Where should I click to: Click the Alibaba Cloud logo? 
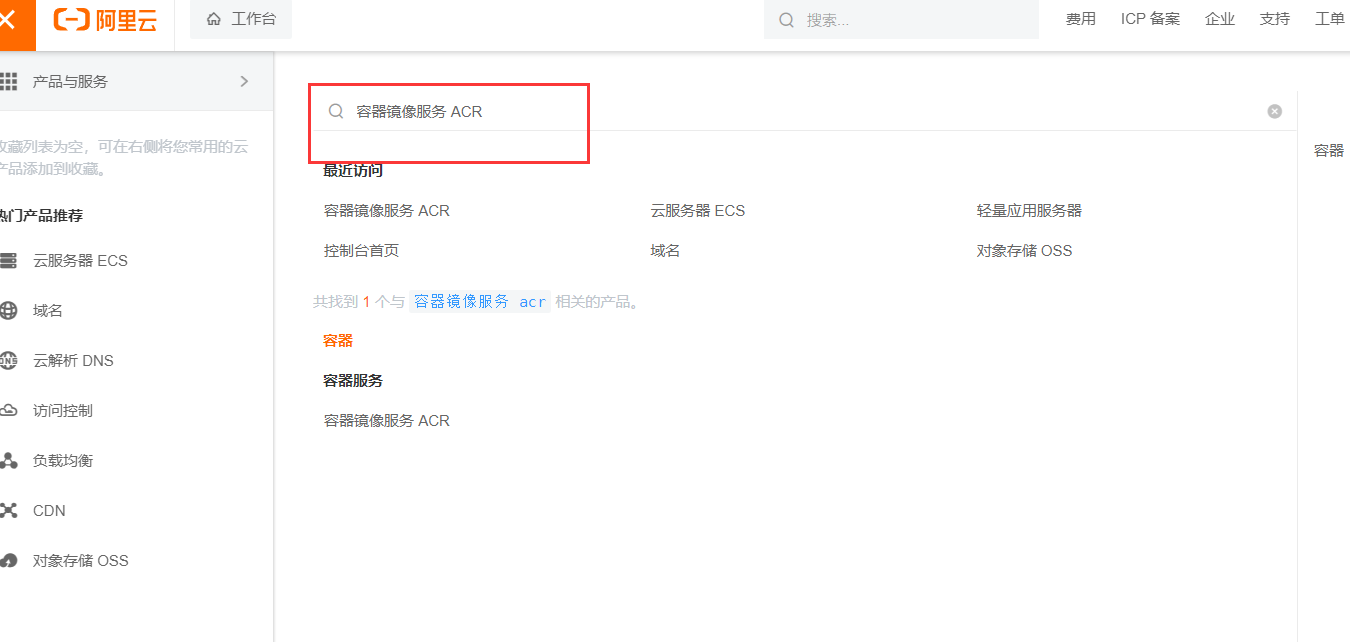[105, 20]
